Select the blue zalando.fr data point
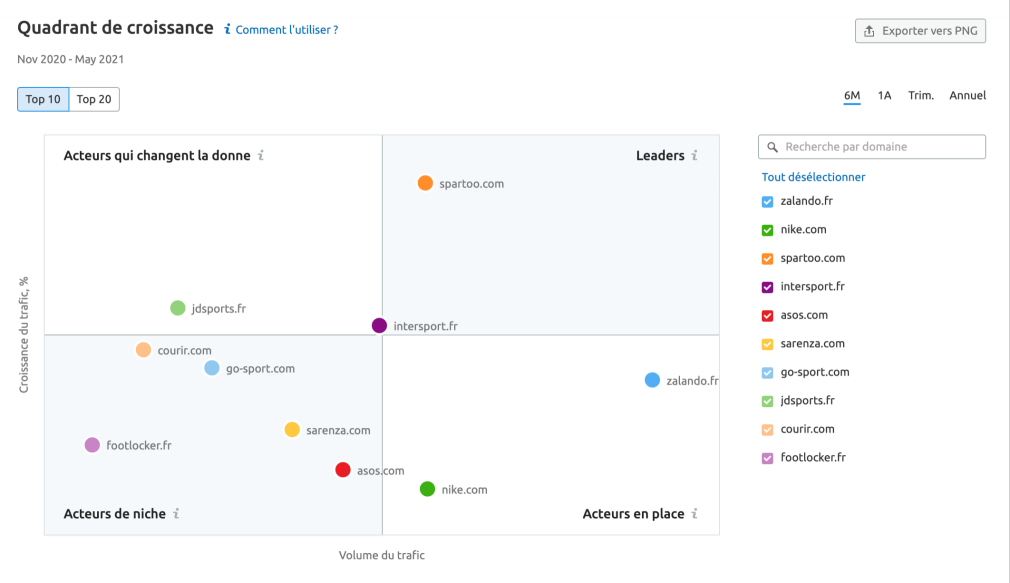This screenshot has height=583, width=1010. click(x=653, y=380)
